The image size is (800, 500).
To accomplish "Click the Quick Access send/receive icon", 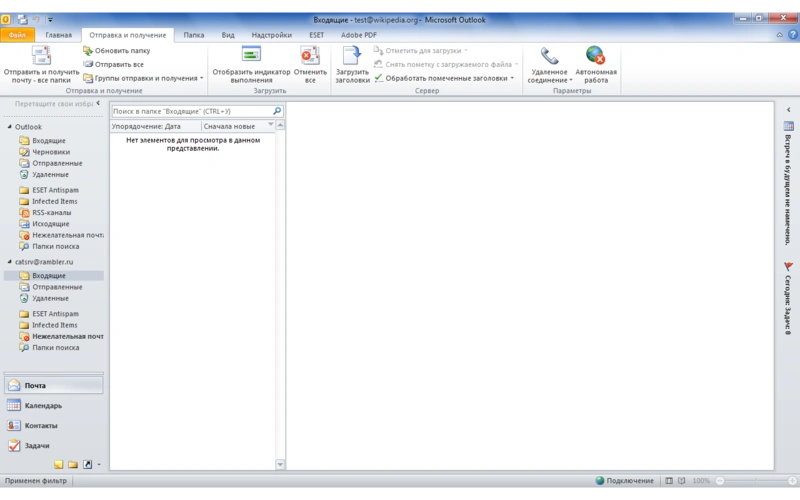I will (x=22, y=19).
